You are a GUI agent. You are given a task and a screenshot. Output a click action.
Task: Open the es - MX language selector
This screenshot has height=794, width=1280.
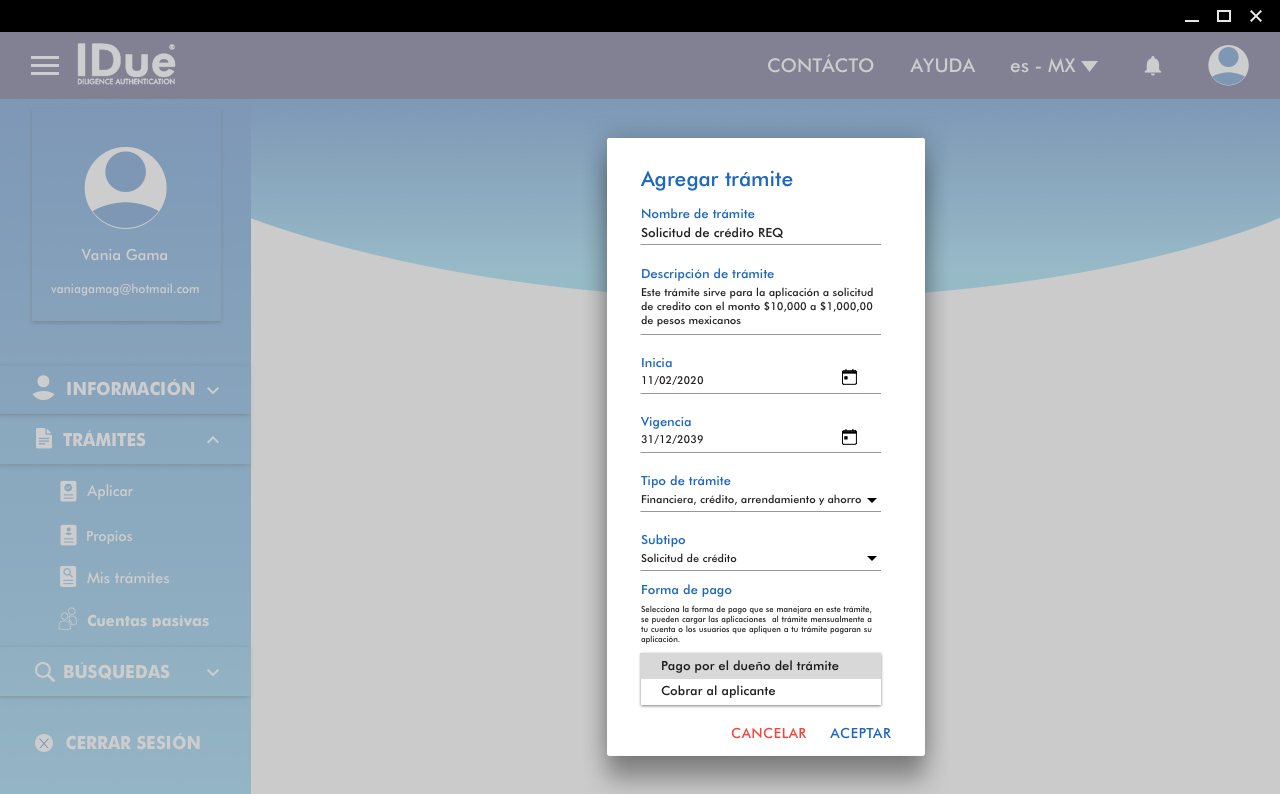click(1053, 66)
